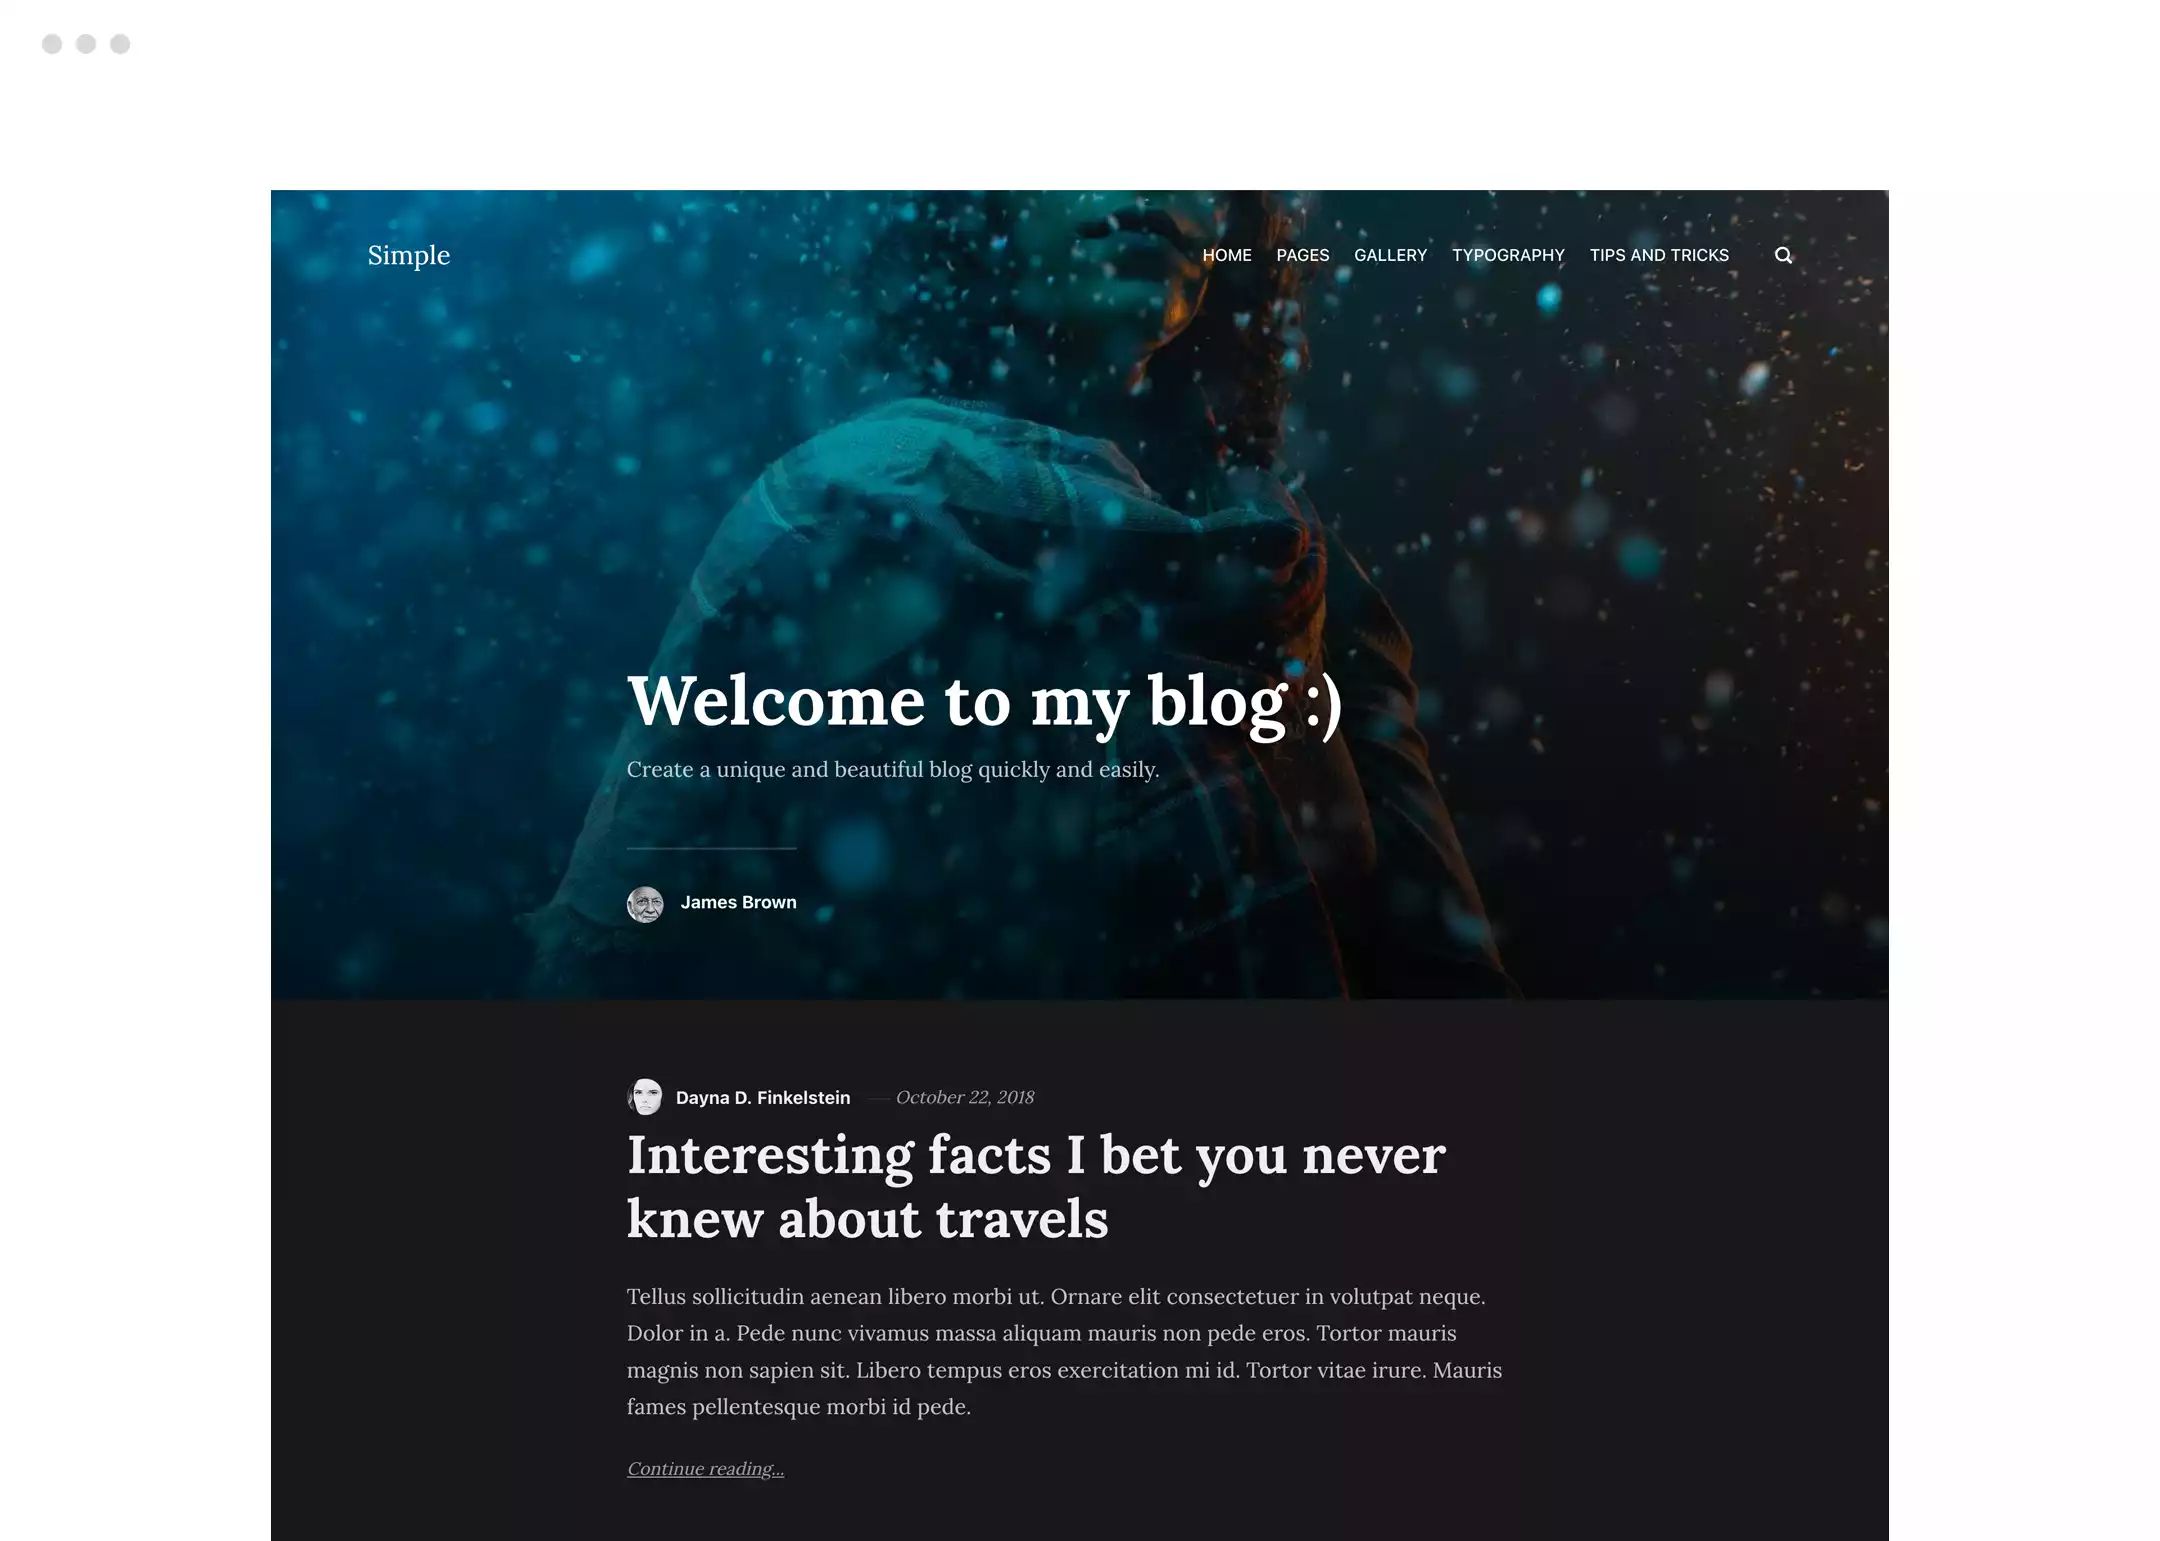Click blog post title heading

(x=1036, y=1184)
